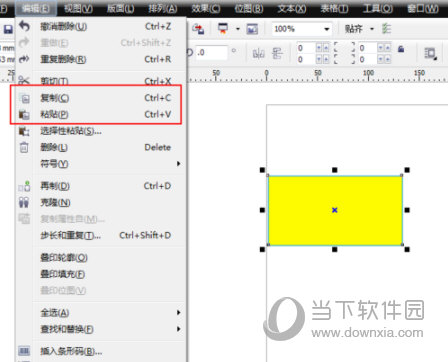Screen dimensions: 448x362
Task: Open the Application Launcher dropdown arrow
Action: 238,29
